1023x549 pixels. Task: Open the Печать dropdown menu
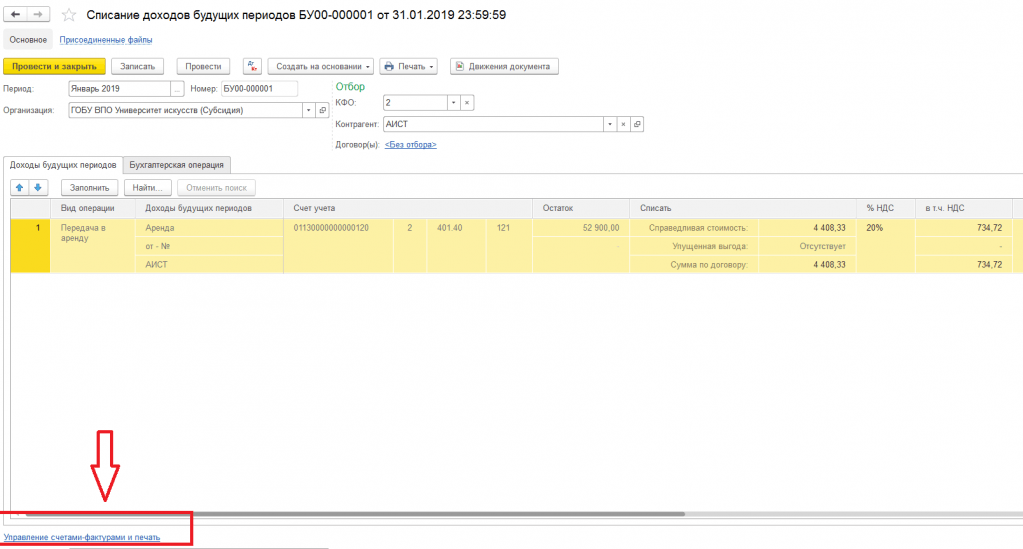tap(410, 67)
